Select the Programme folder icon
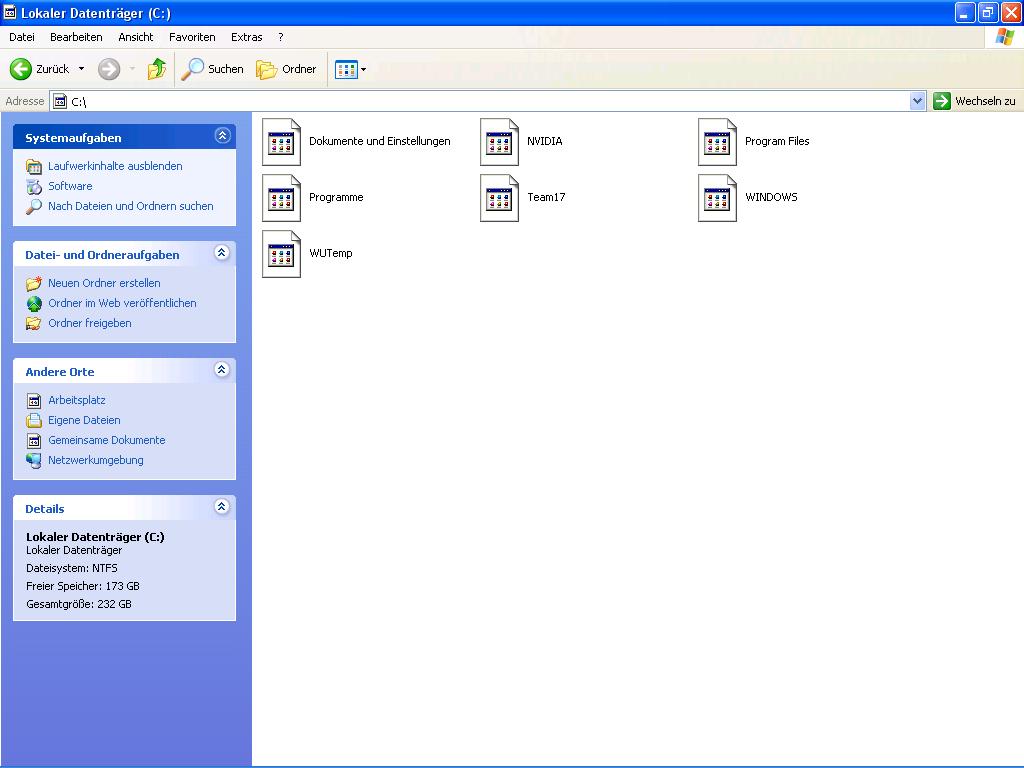 pyautogui.click(x=281, y=198)
